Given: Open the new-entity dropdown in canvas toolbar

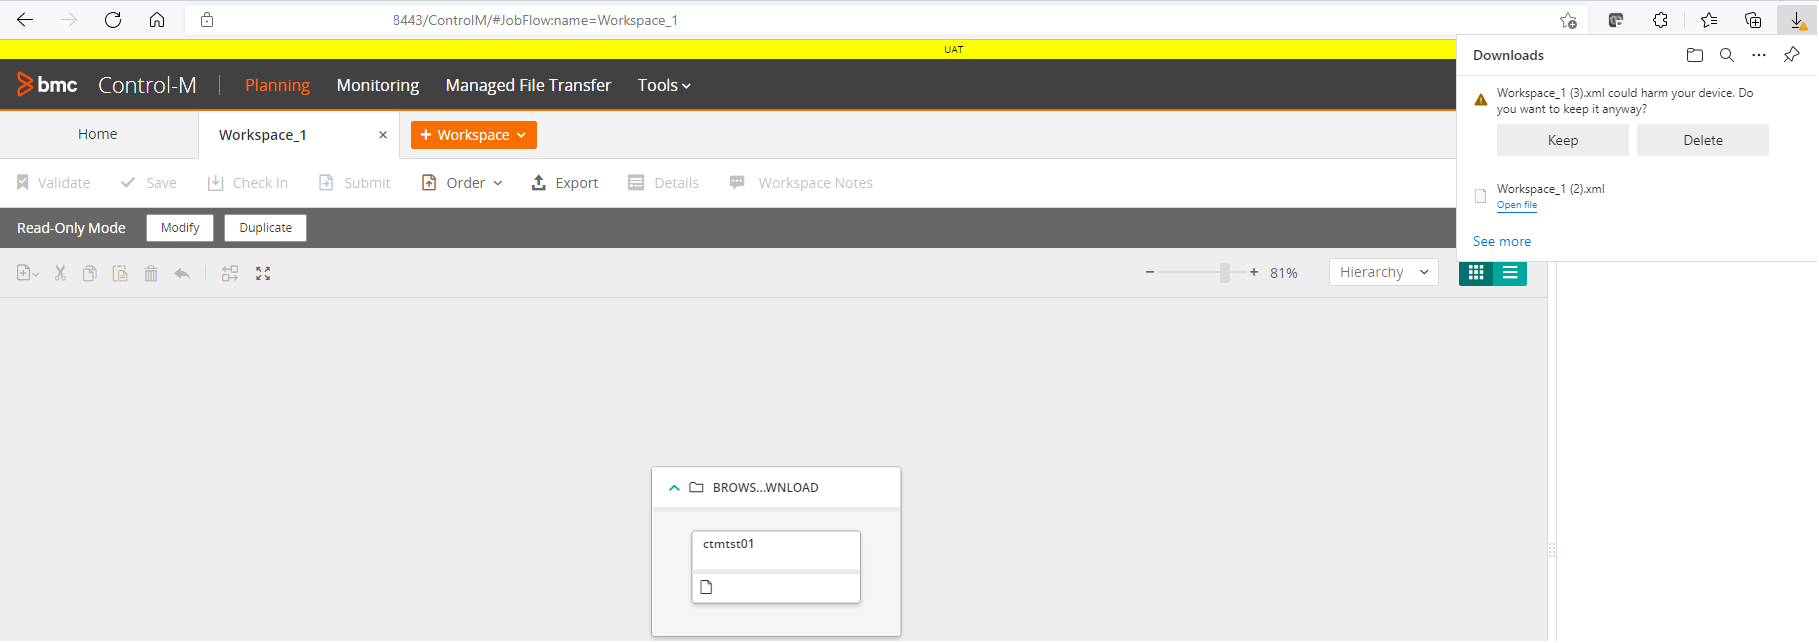Looking at the screenshot, I should point(28,273).
